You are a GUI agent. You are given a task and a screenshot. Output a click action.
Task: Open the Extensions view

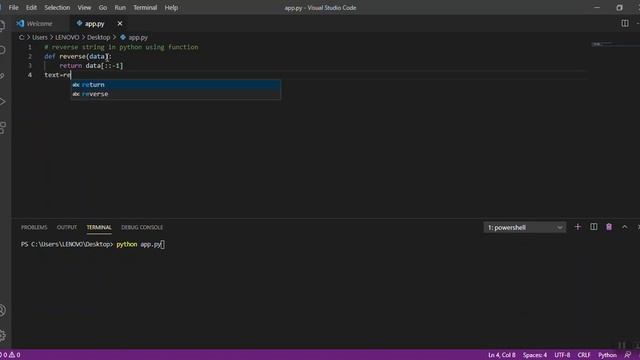click(2, 127)
